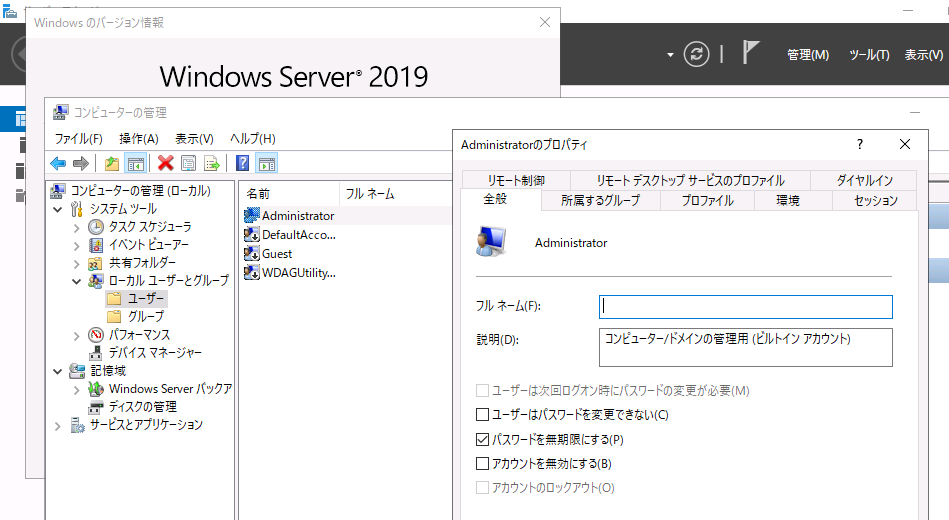This screenshot has height=520, width=949.
Task: Select 共有フォルダー in the tree
Action: click(x=142, y=263)
